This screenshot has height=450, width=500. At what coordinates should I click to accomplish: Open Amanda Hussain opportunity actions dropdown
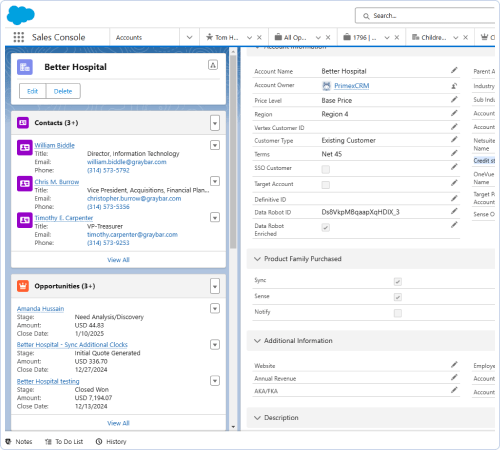point(215,309)
